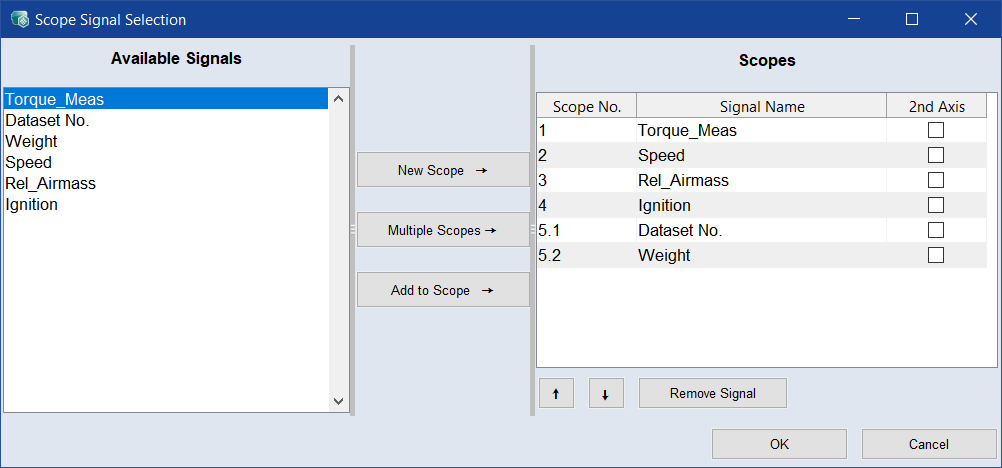Enable 2nd Axis for Torque_Meas
The image size is (1002, 468).
pos(936,130)
